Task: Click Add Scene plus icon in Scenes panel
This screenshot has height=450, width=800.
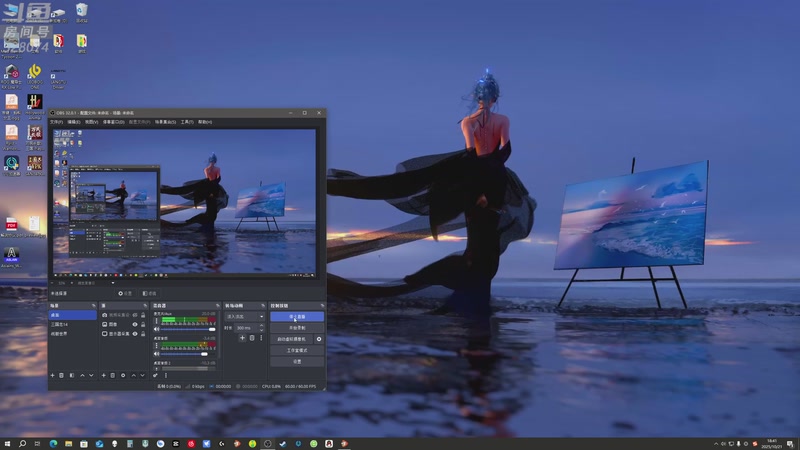Action: (53, 376)
